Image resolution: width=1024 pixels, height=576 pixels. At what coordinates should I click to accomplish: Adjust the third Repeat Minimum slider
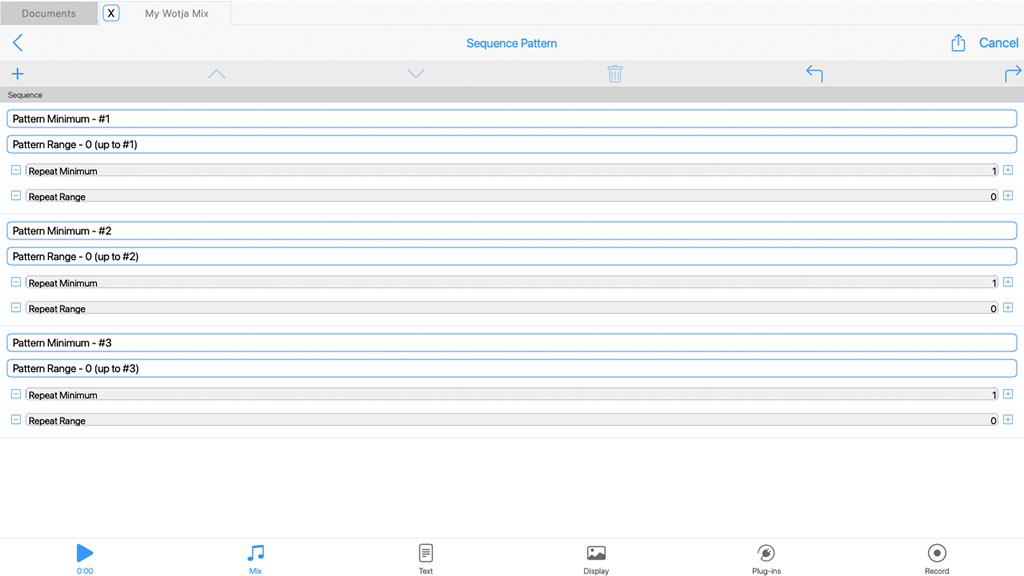(511, 395)
